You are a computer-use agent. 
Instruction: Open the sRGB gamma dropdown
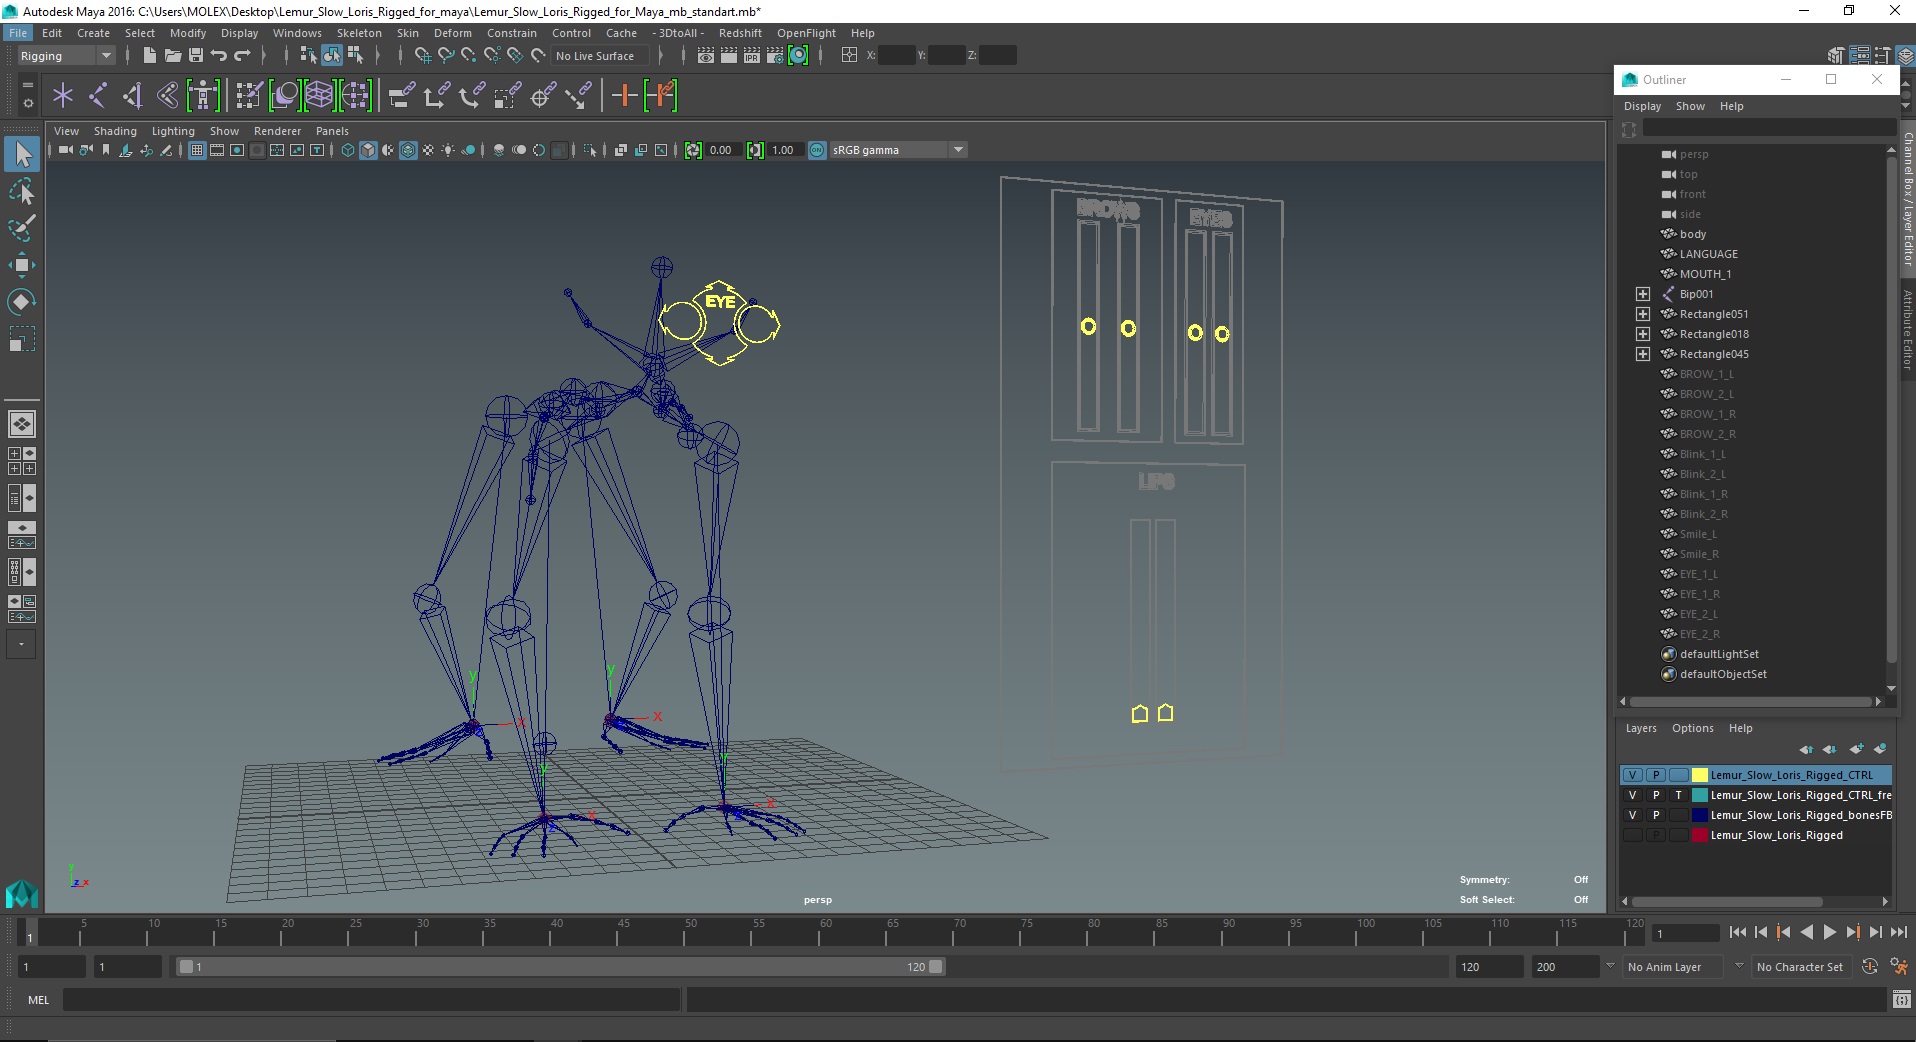click(x=898, y=150)
